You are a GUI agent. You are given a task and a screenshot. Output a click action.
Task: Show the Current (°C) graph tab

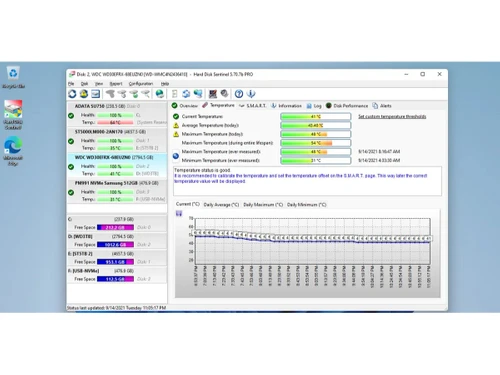tap(188, 204)
